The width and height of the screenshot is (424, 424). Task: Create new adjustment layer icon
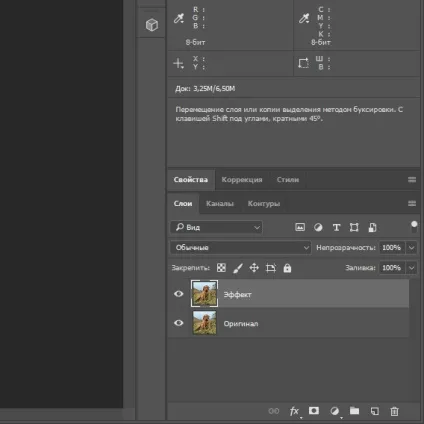coord(334,411)
